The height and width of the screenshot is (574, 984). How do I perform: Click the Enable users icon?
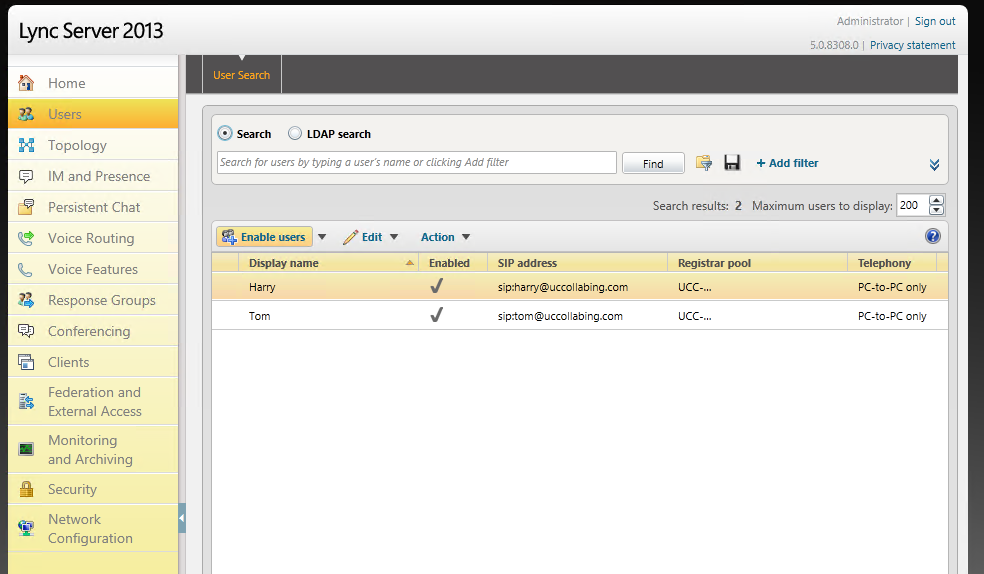point(229,237)
